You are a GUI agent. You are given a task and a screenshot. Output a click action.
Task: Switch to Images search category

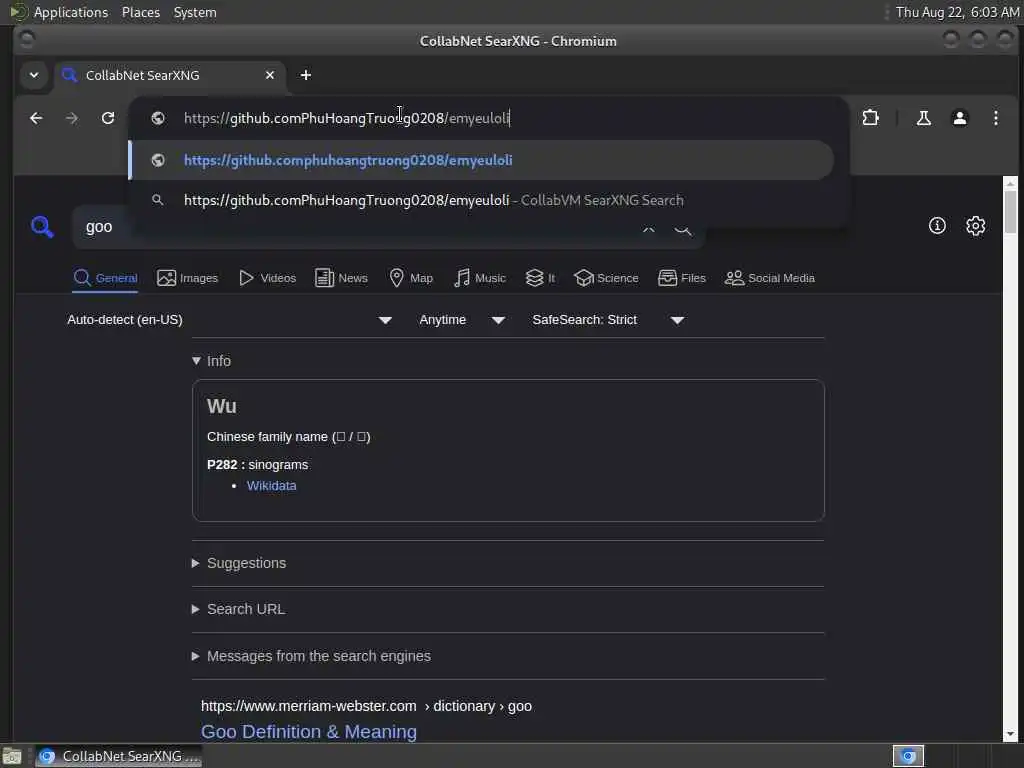187,278
